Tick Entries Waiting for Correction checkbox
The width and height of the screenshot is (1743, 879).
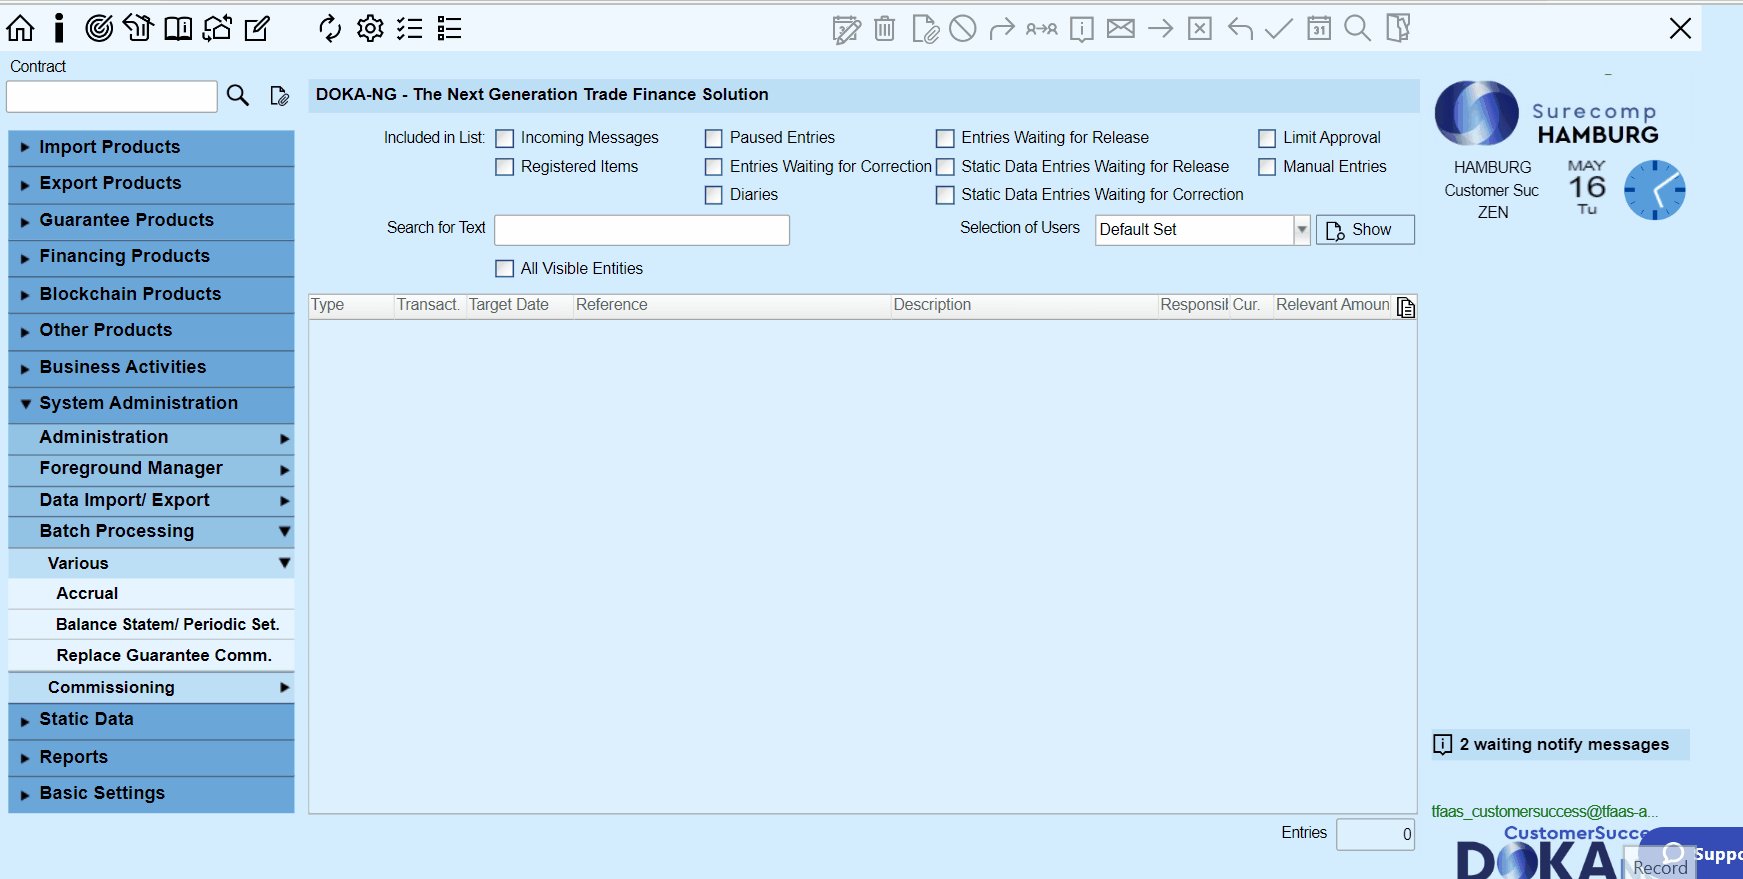714,167
